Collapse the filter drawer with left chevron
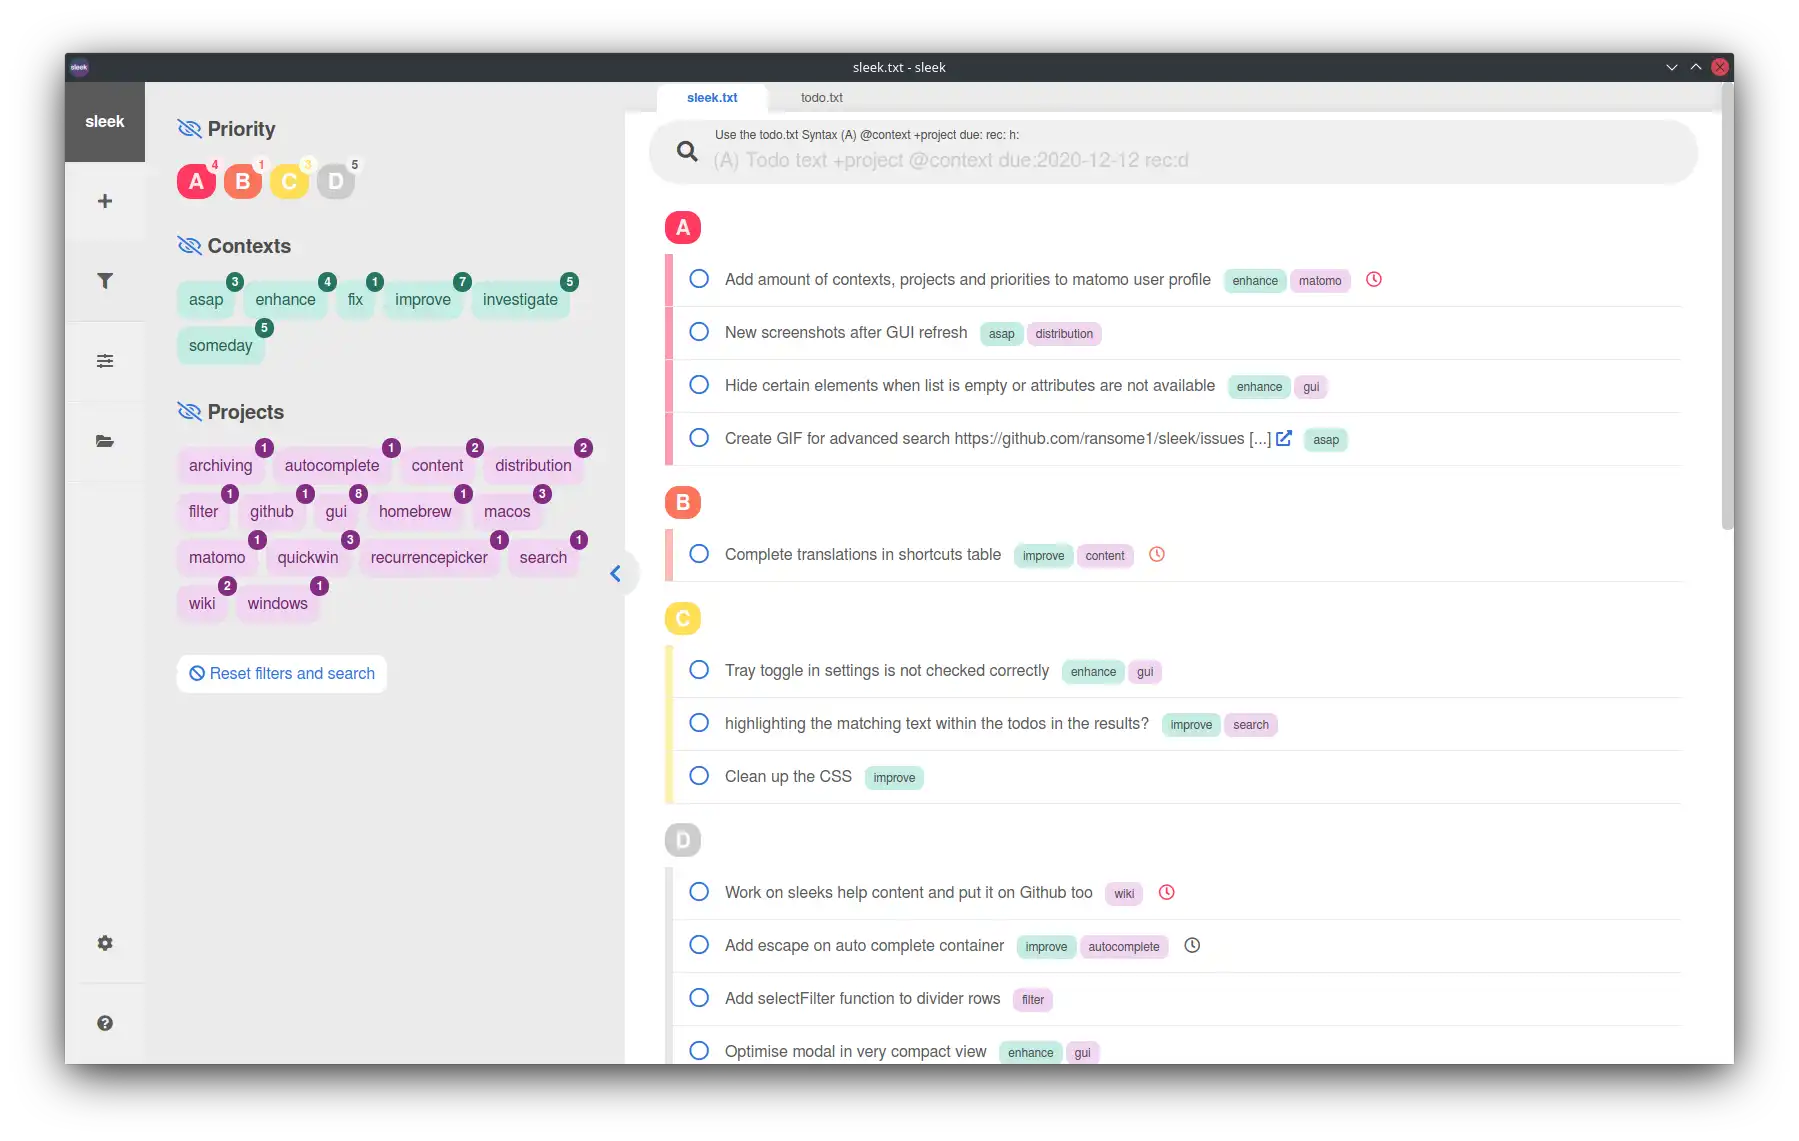Viewport: 1799px width, 1141px height. [616, 573]
